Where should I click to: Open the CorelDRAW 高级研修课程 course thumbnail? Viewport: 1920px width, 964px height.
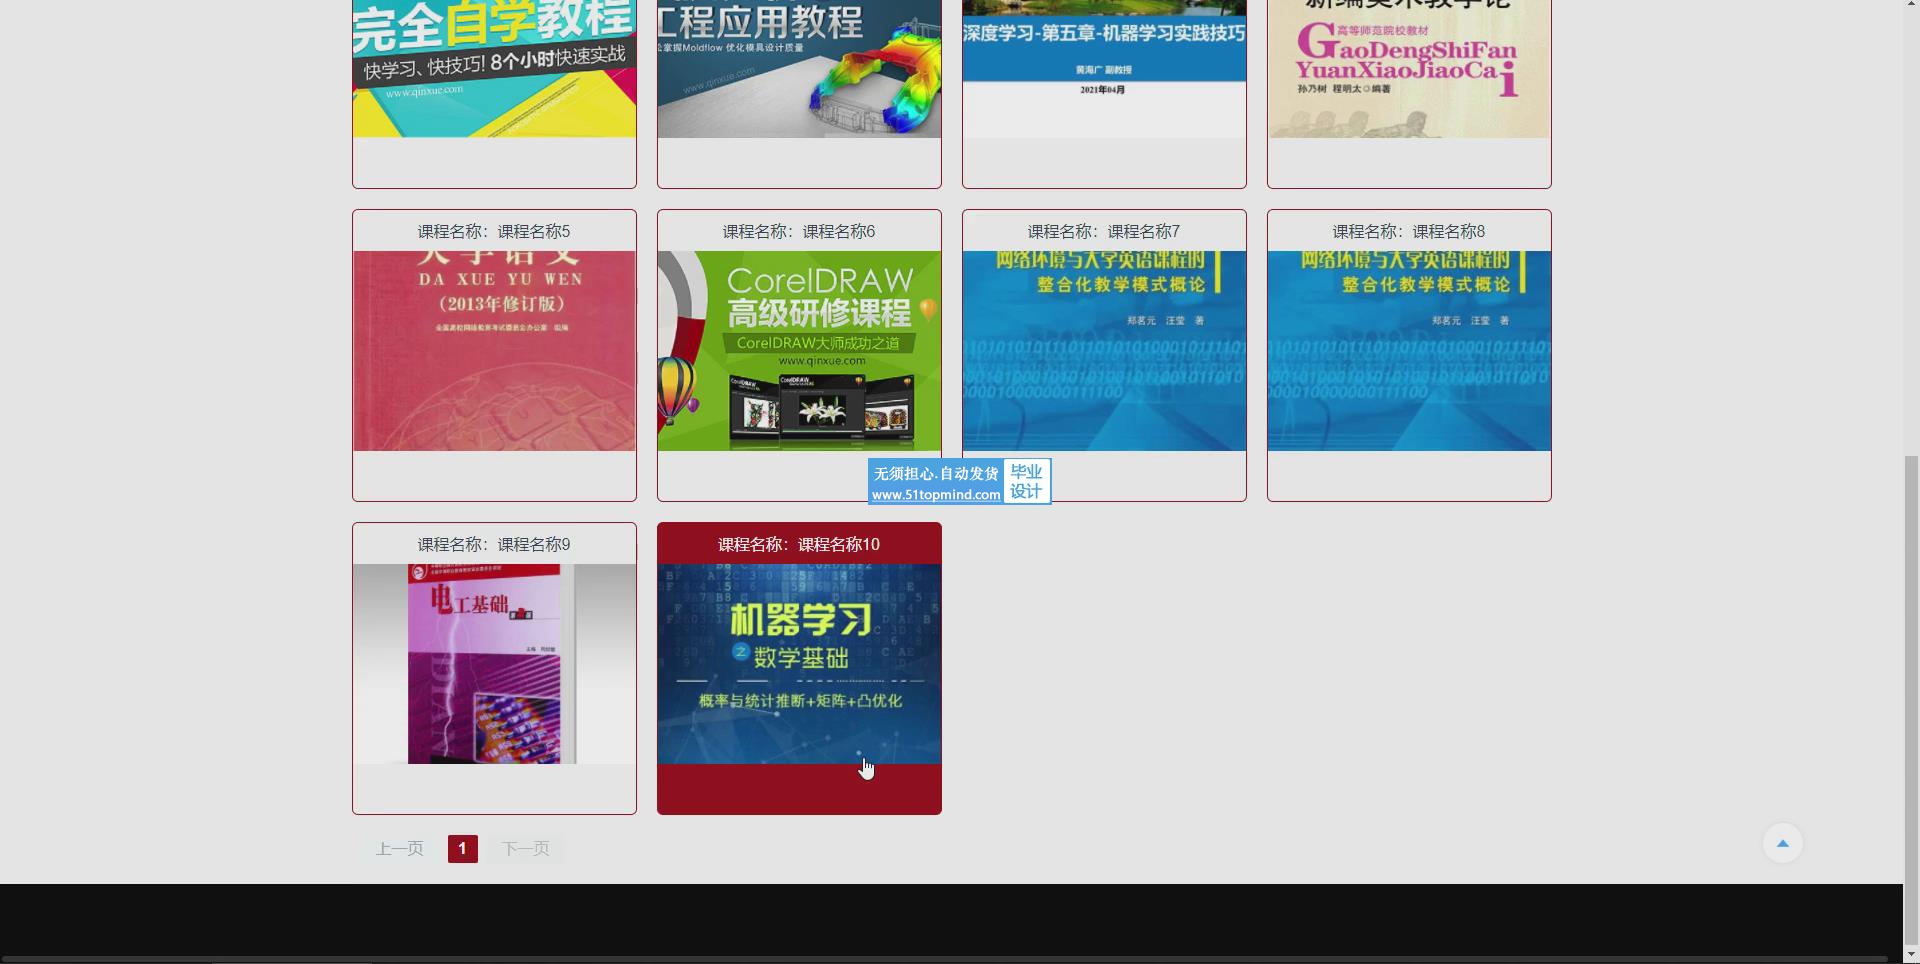[x=799, y=350]
